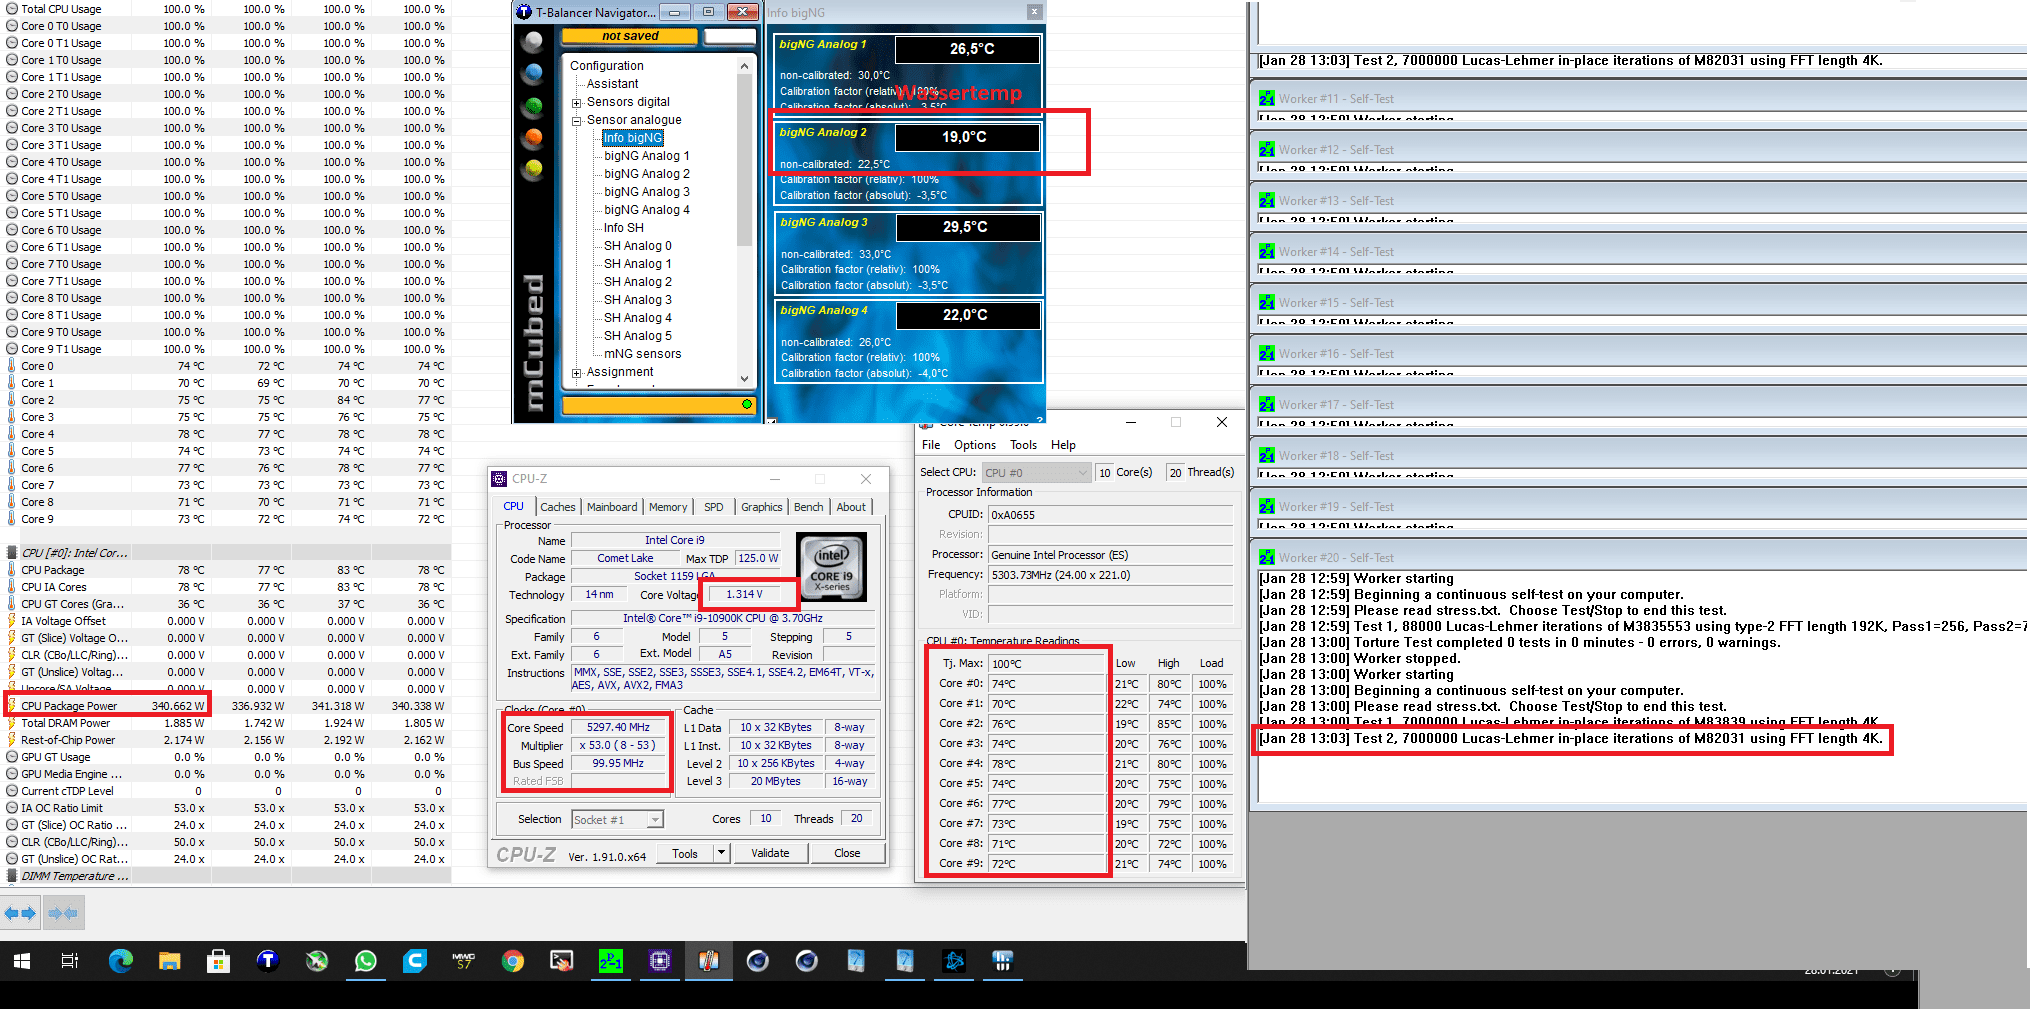Viewport: 2030px width, 1009px height.
Task: Select the Assistant tree item
Action: coord(612,84)
